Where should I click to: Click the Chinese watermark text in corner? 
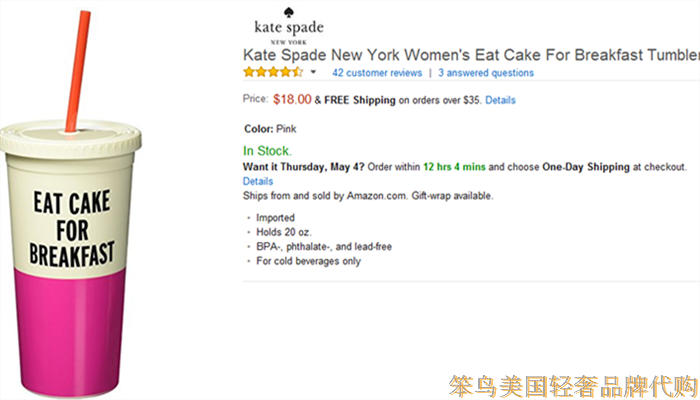(x=572, y=382)
